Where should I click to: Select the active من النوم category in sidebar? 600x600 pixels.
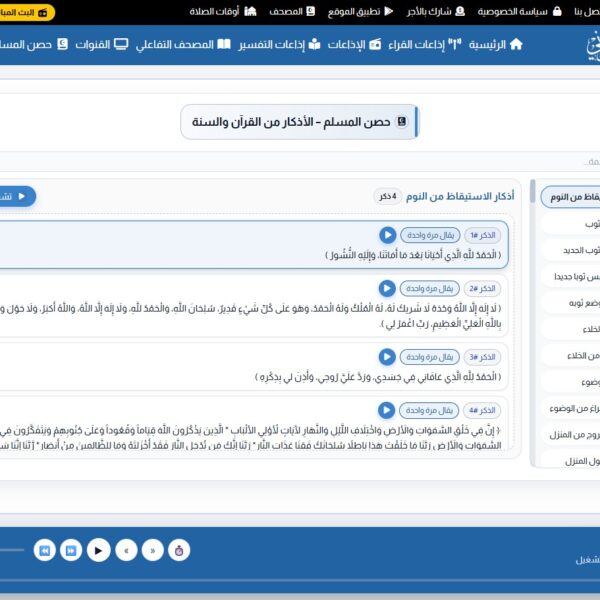[572, 196]
